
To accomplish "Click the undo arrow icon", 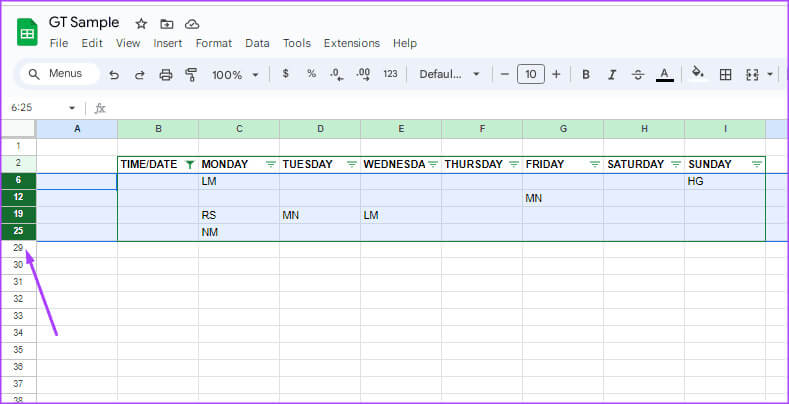I will [x=114, y=74].
